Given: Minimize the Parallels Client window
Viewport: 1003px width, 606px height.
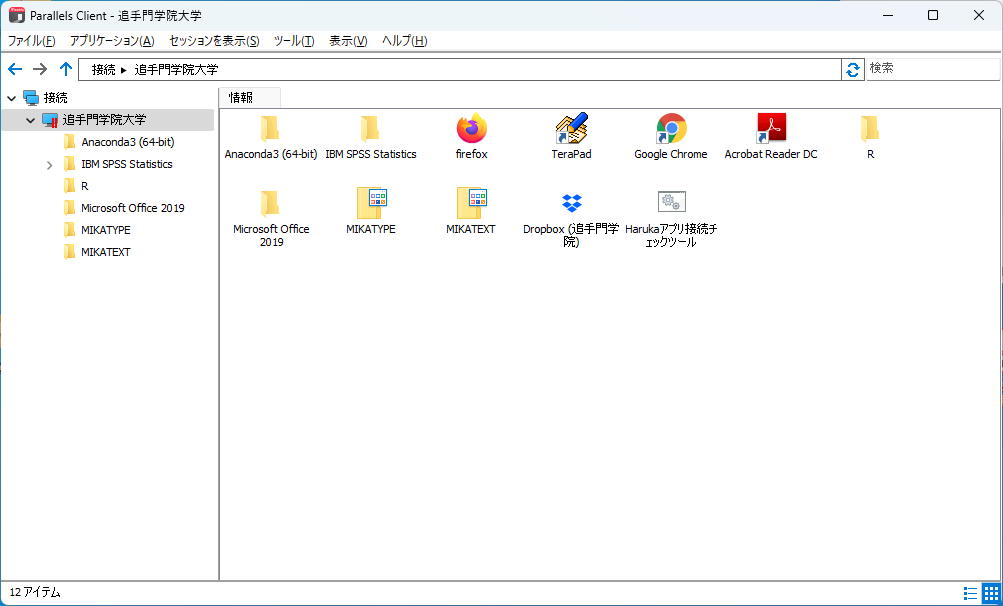Looking at the screenshot, I should click(888, 15).
